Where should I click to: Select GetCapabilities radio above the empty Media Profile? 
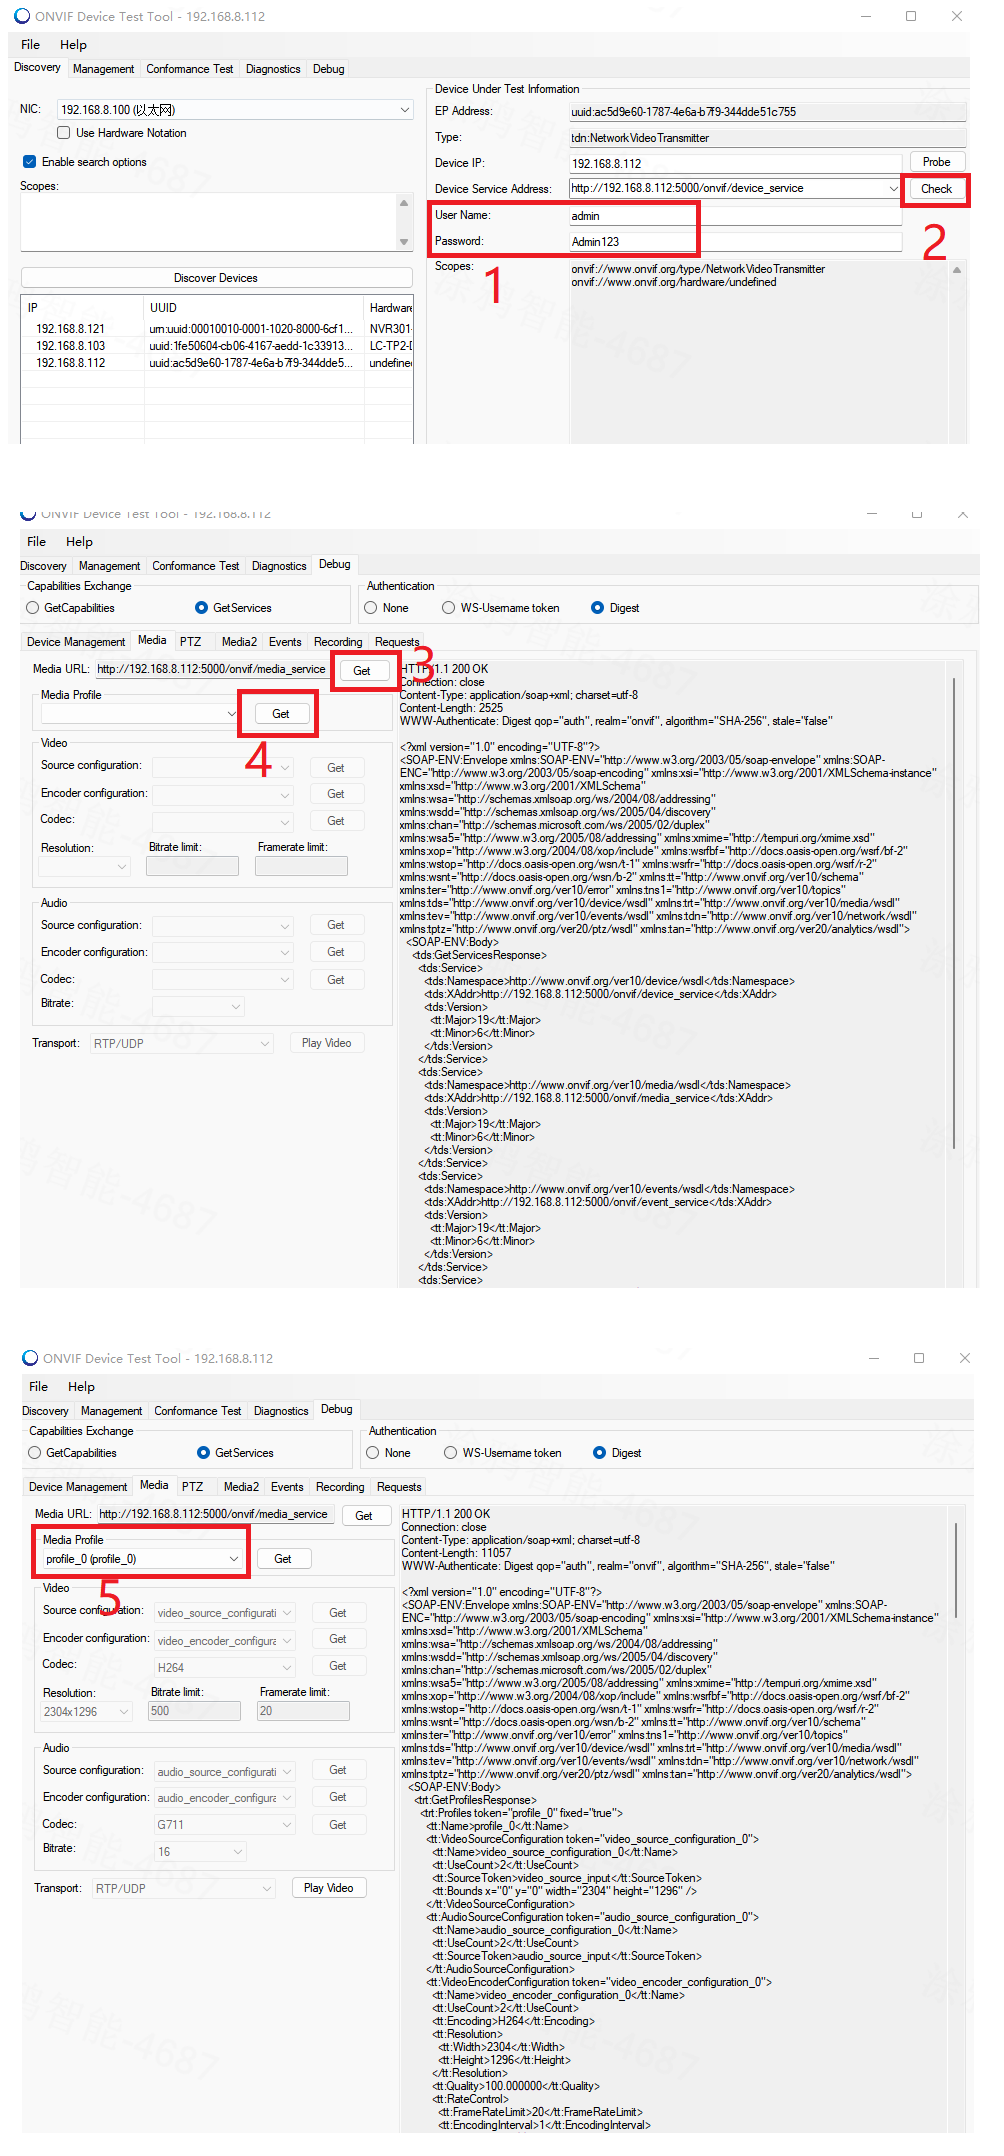coord(33,608)
